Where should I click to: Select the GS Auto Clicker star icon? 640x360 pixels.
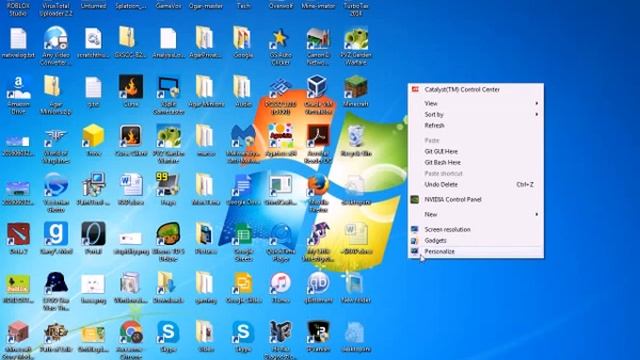280,38
